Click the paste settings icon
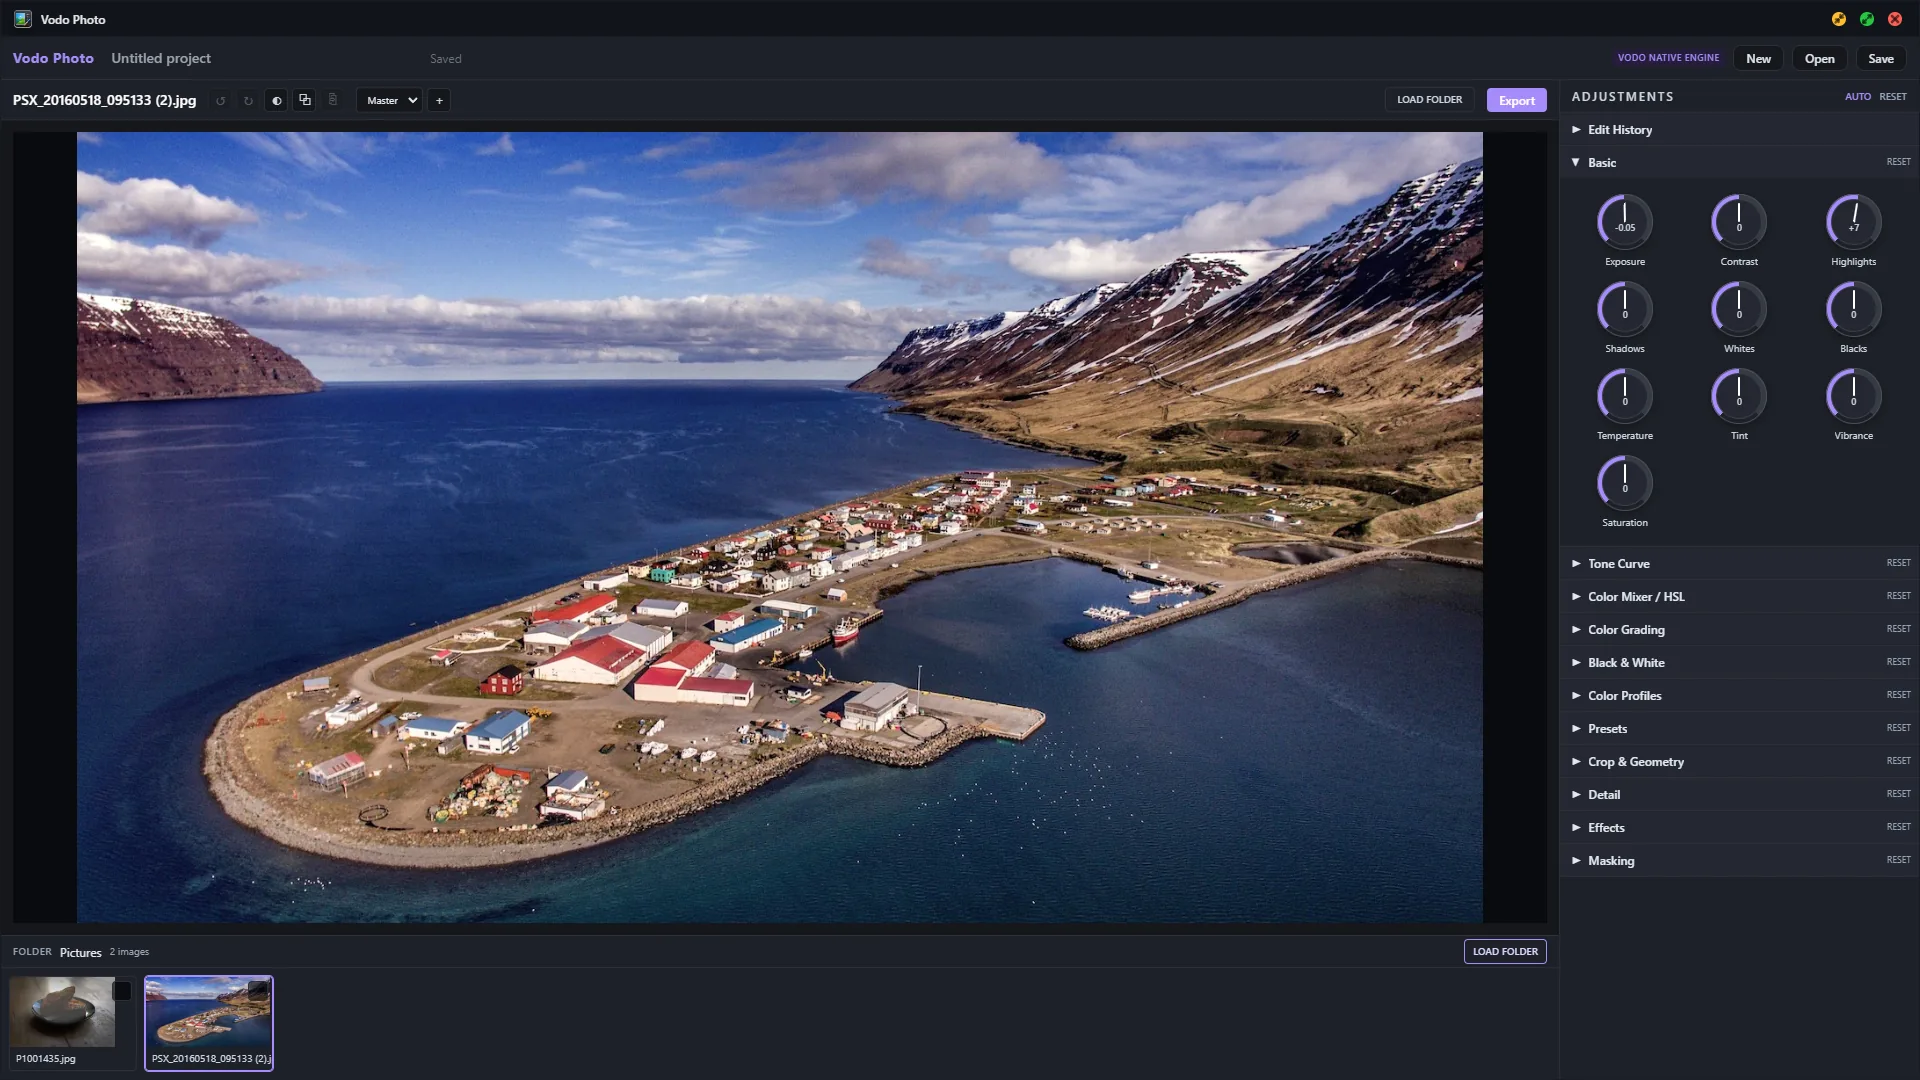 click(333, 100)
